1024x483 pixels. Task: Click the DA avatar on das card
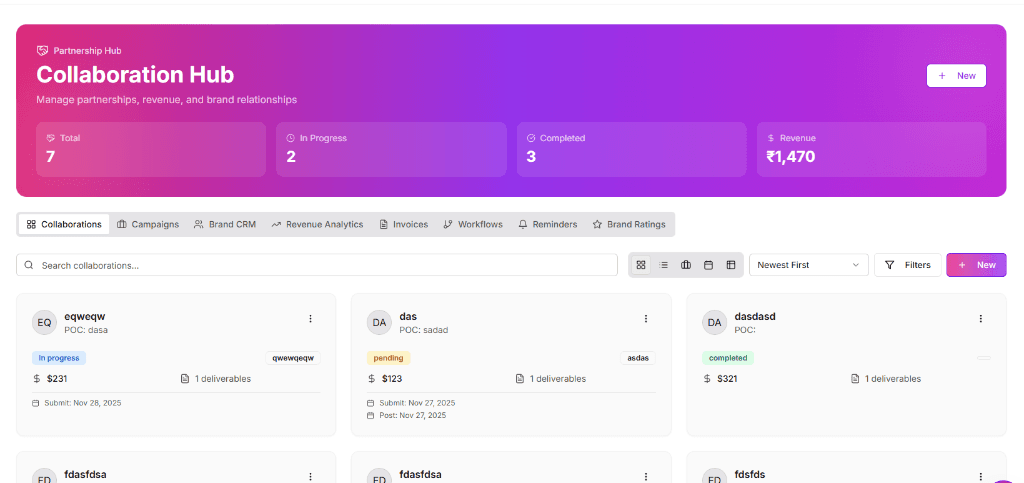coord(379,322)
